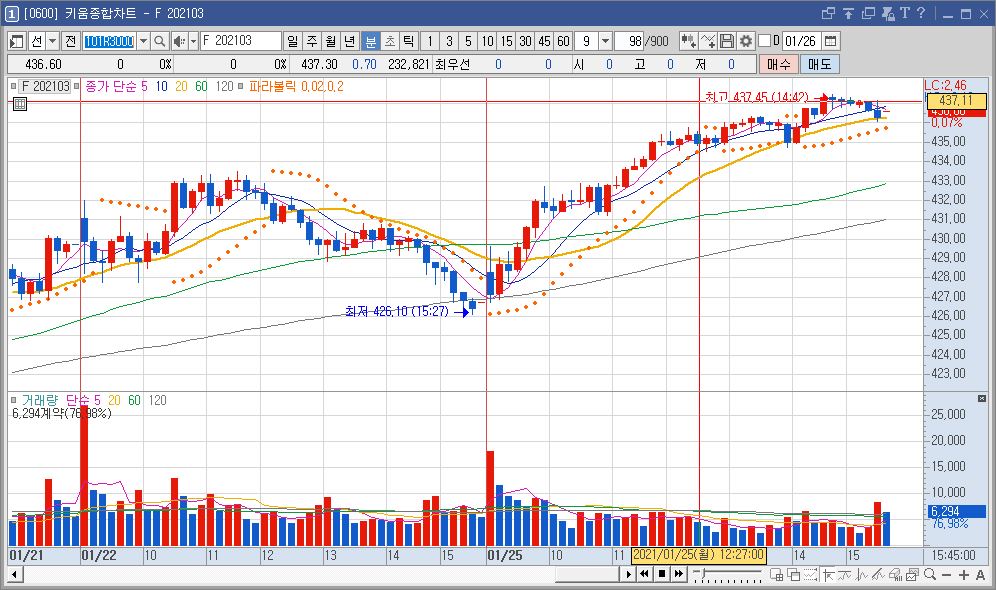Toggle the 분 (minute) timeframe button

[x=370, y=41]
